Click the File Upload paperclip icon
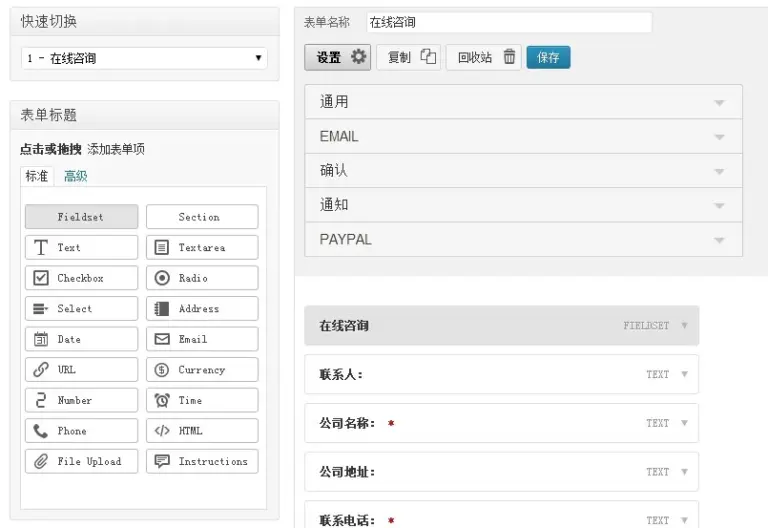 click(x=41, y=461)
